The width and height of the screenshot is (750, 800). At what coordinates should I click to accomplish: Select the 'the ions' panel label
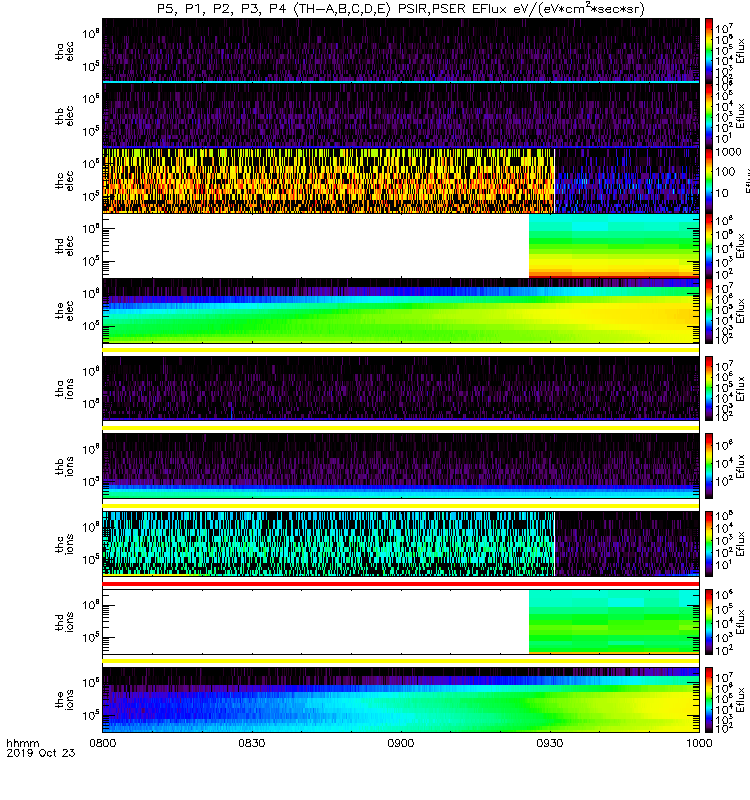(x=65, y=700)
